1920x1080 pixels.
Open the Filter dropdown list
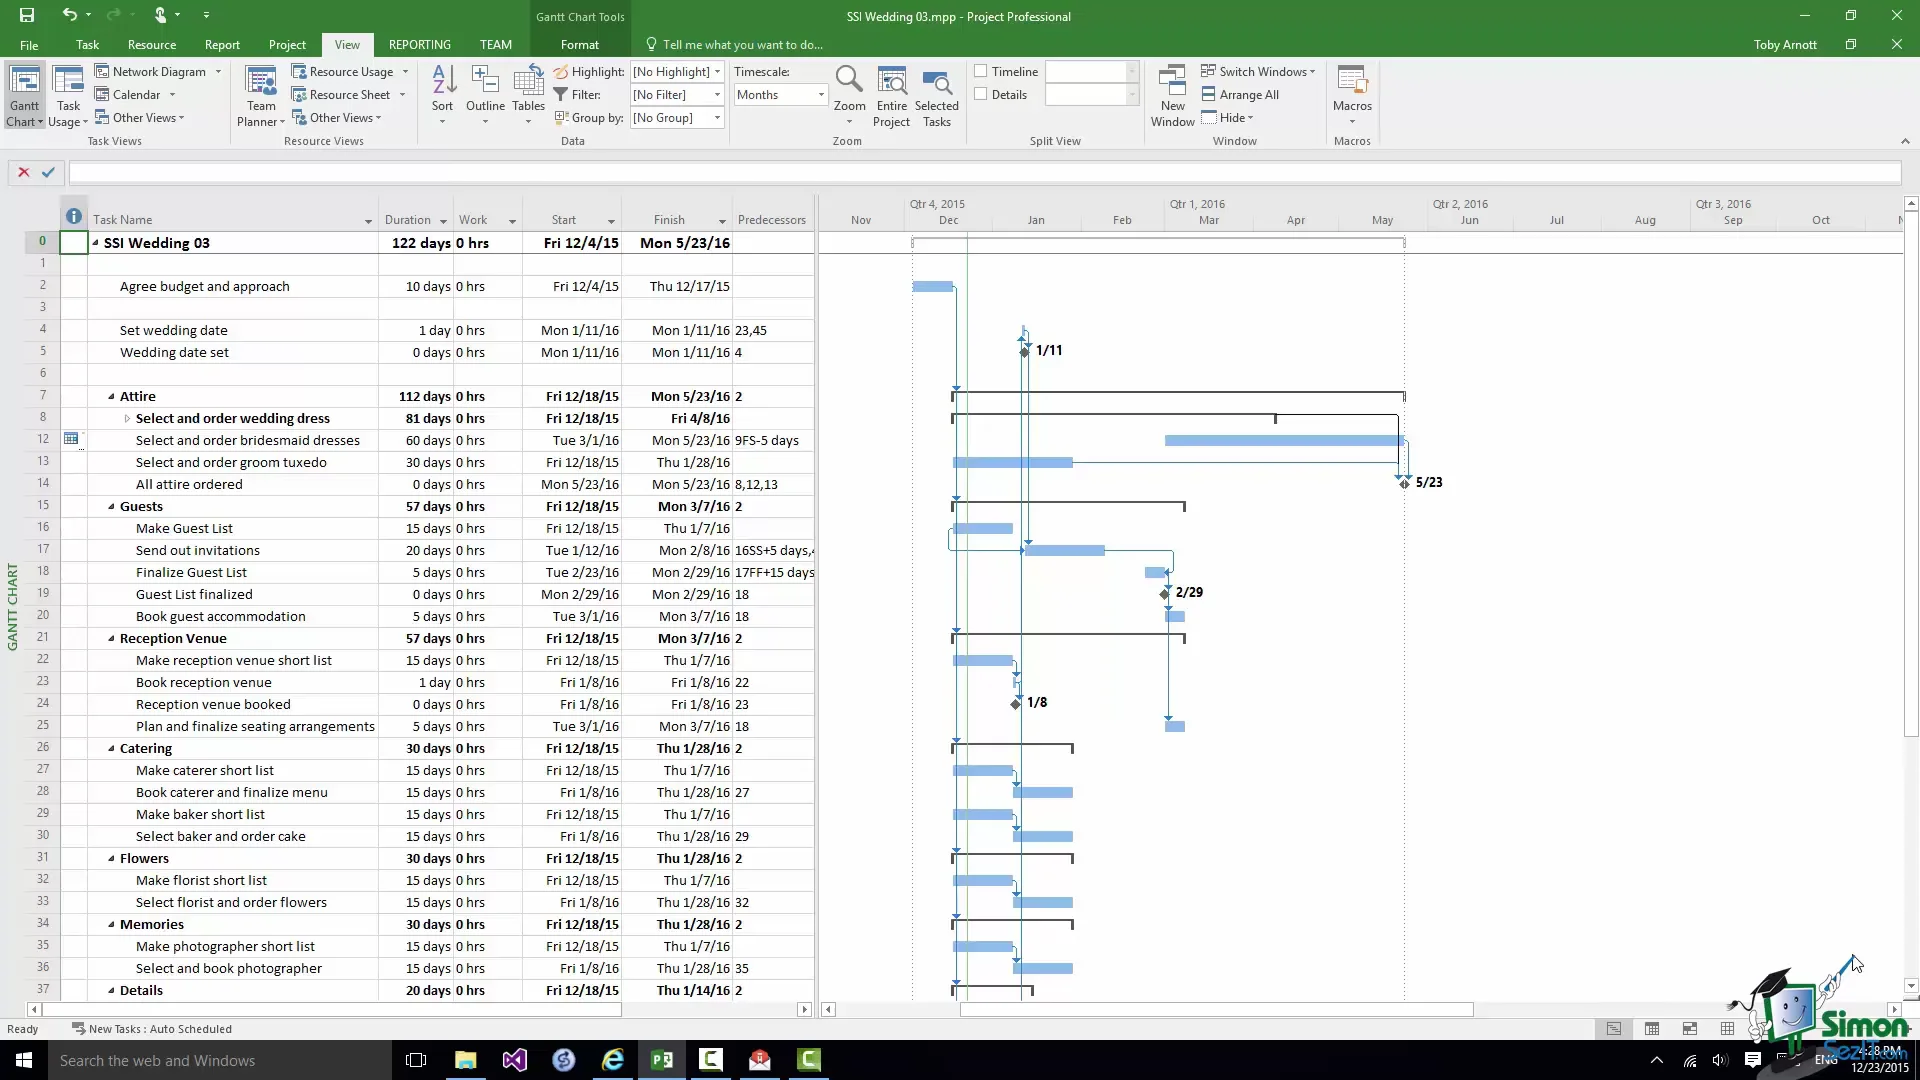click(x=717, y=95)
